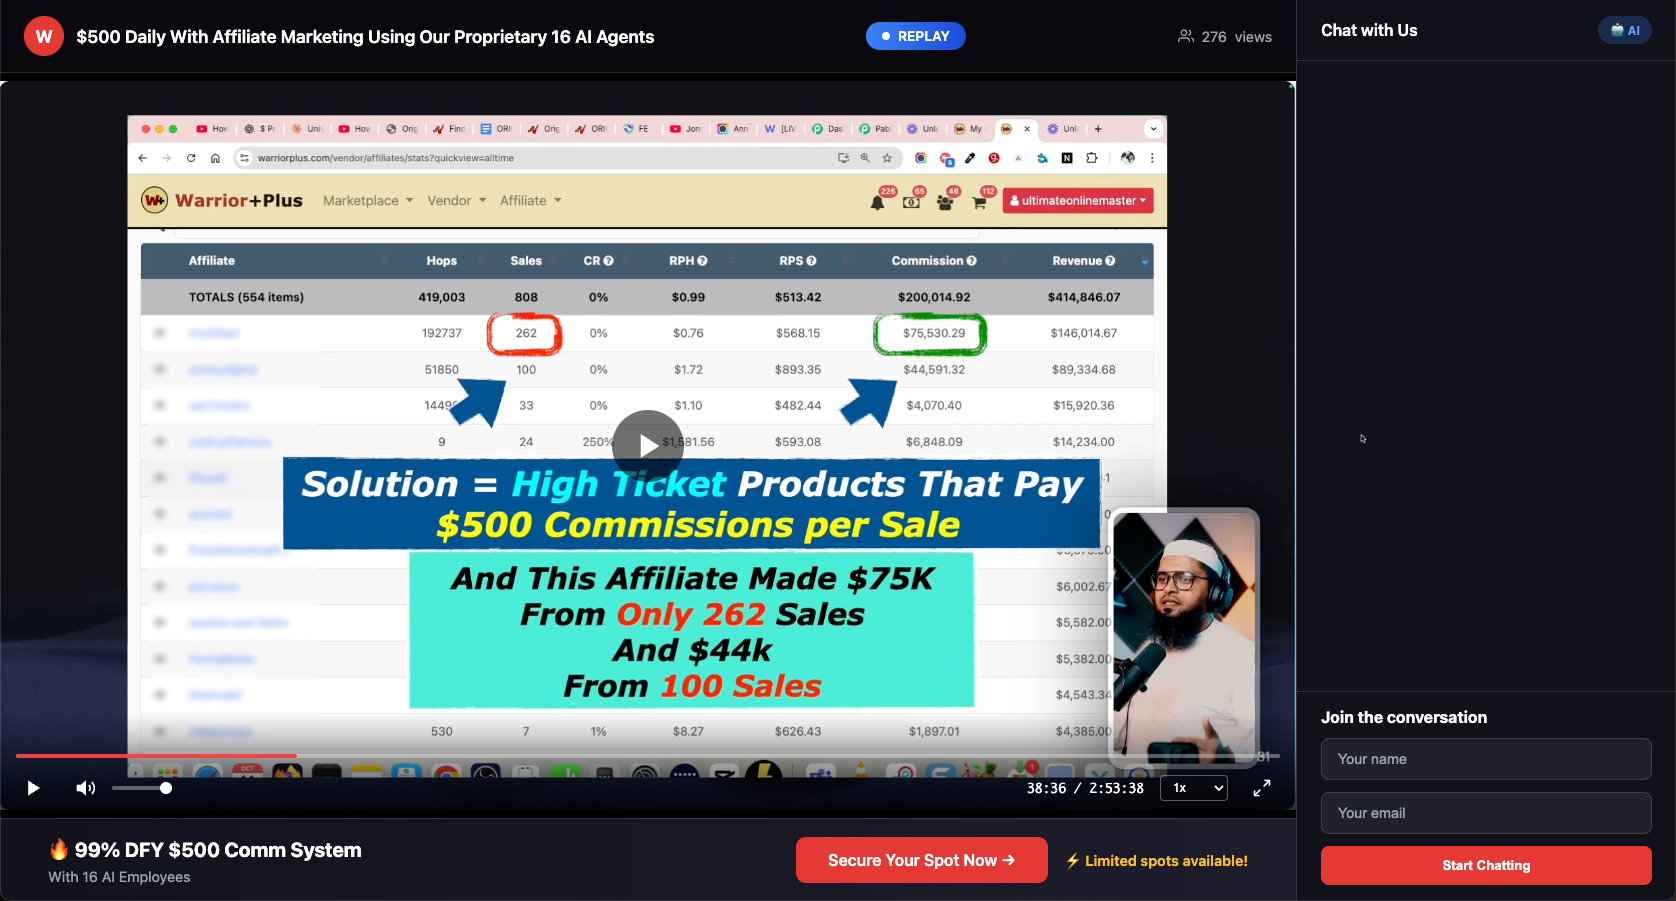This screenshot has width=1676, height=901.
Task: Mute the video audio
Action: point(86,788)
